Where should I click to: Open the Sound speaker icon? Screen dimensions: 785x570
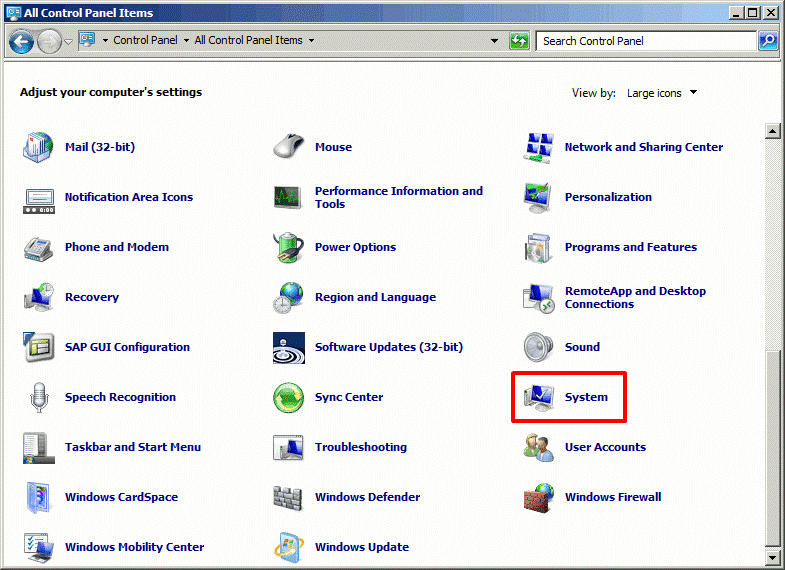(x=538, y=347)
